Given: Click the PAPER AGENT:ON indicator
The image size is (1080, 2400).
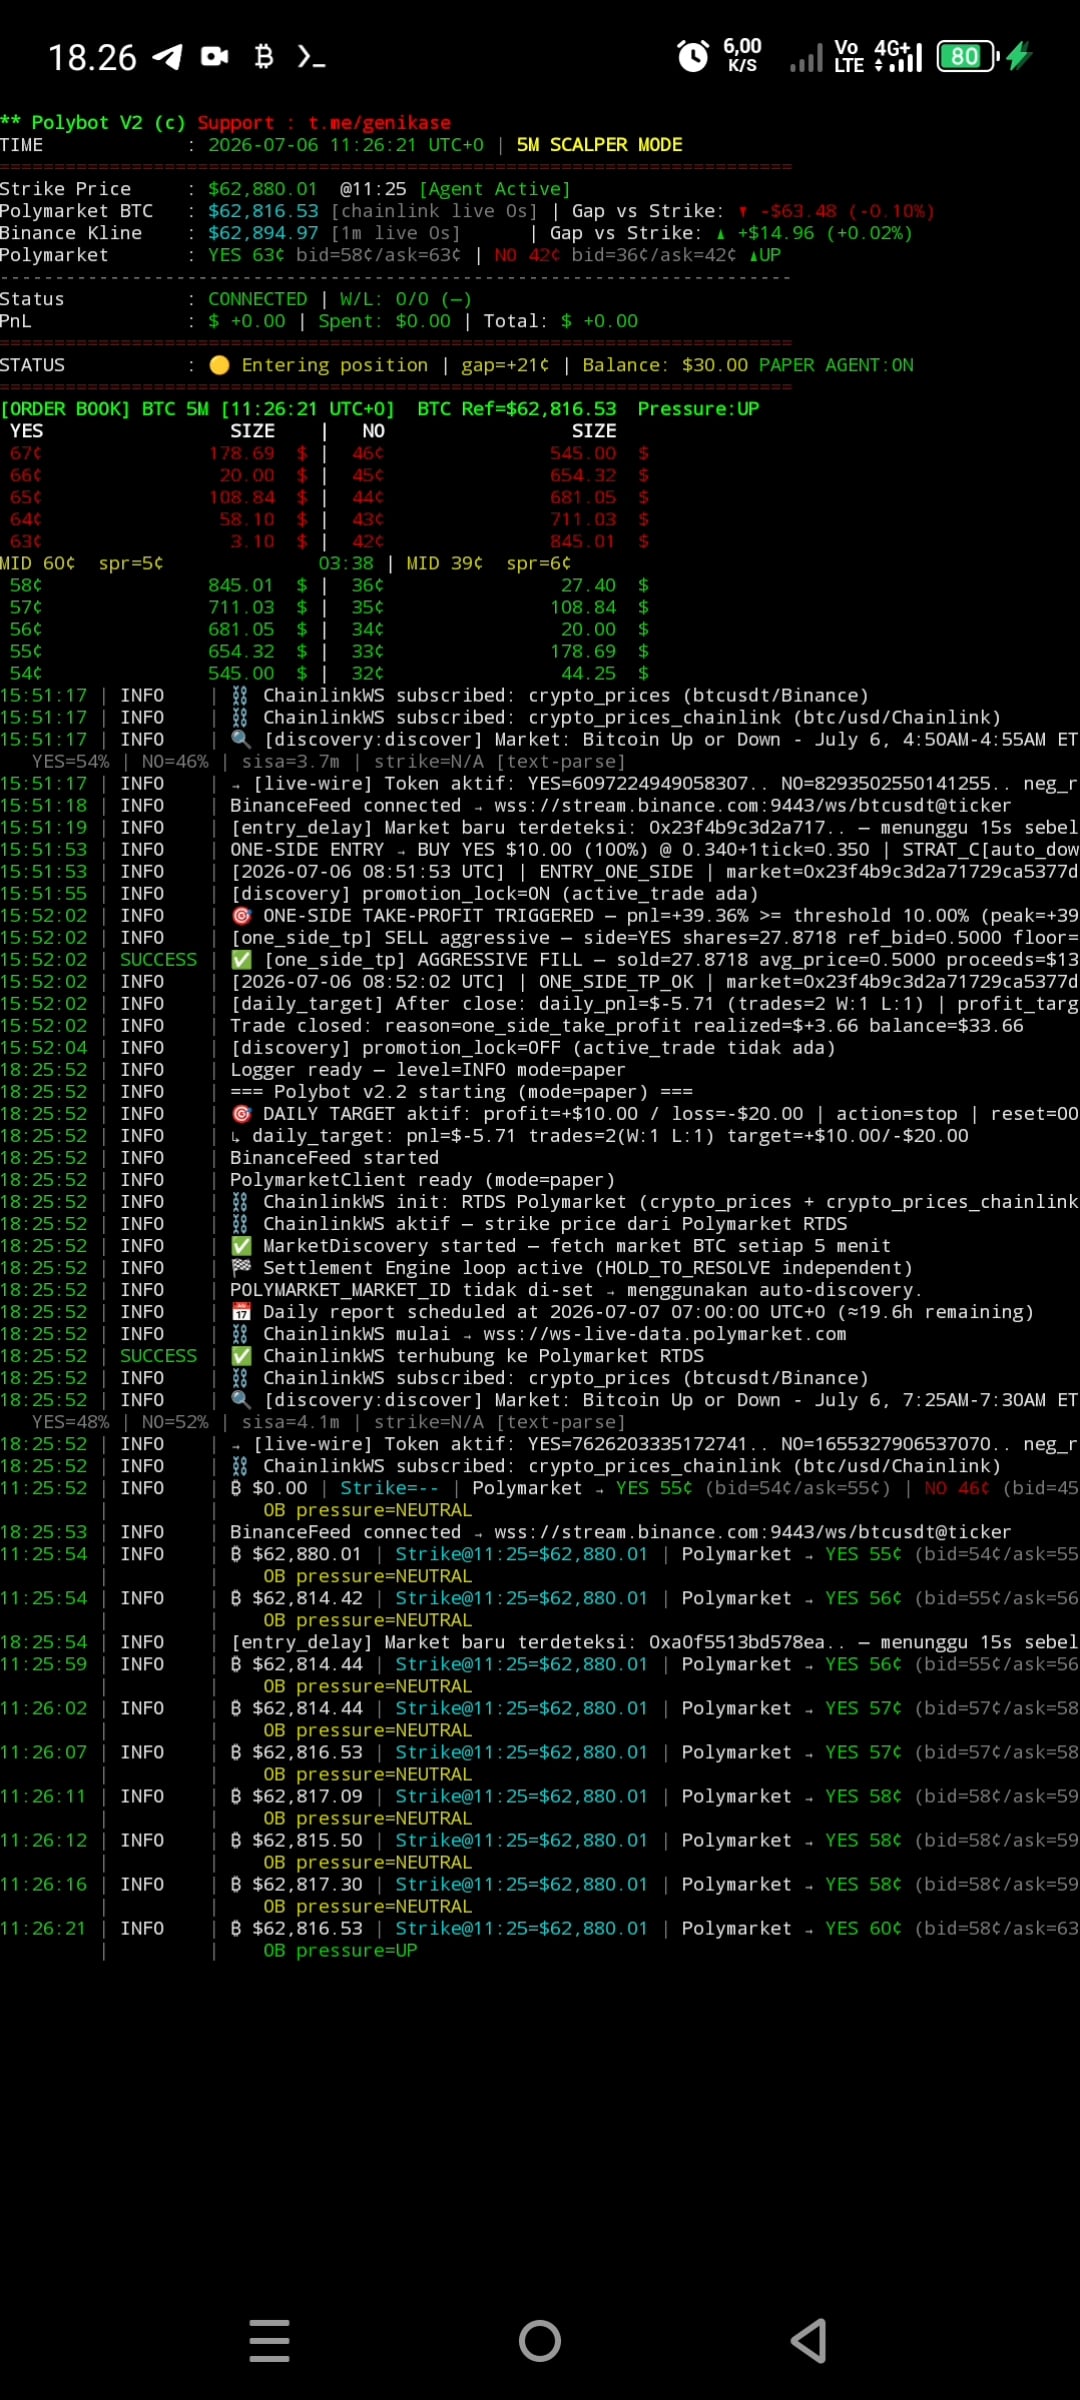Looking at the screenshot, I should point(836,365).
